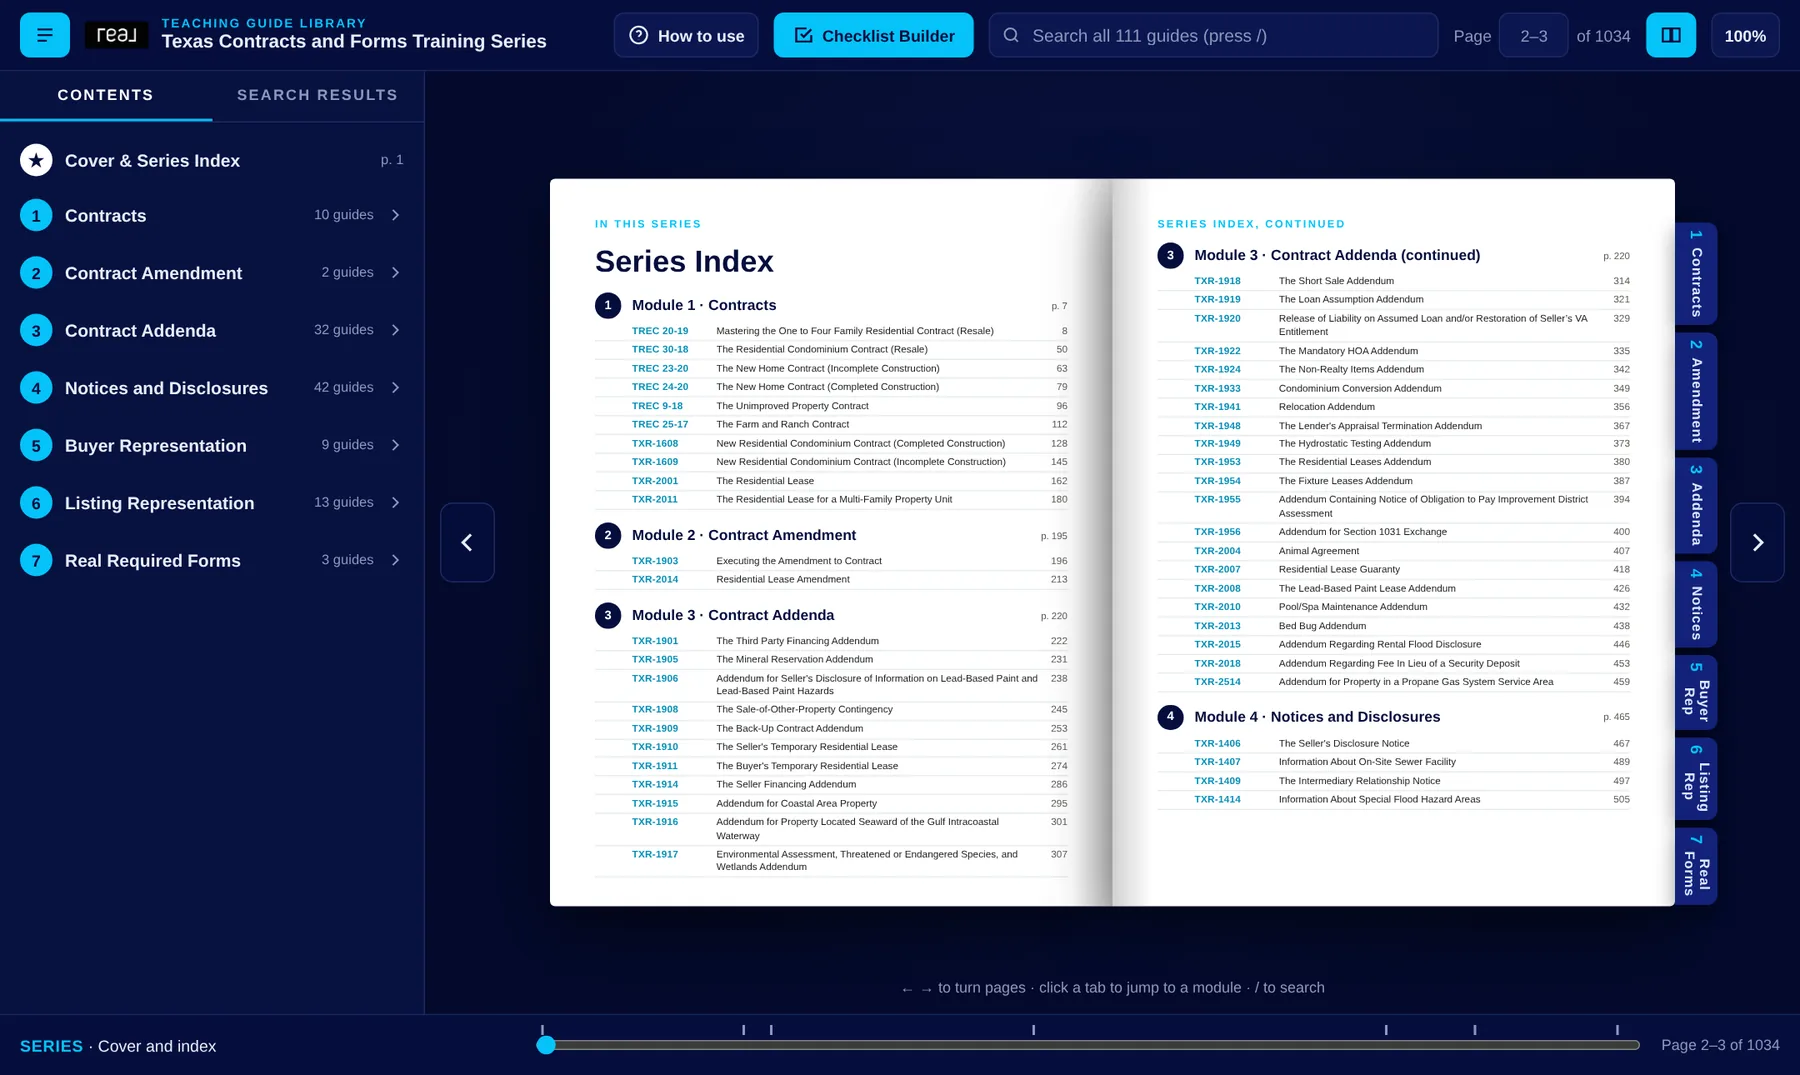
Task: Expand Contracts section chevron
Action: tap(396, 215)
